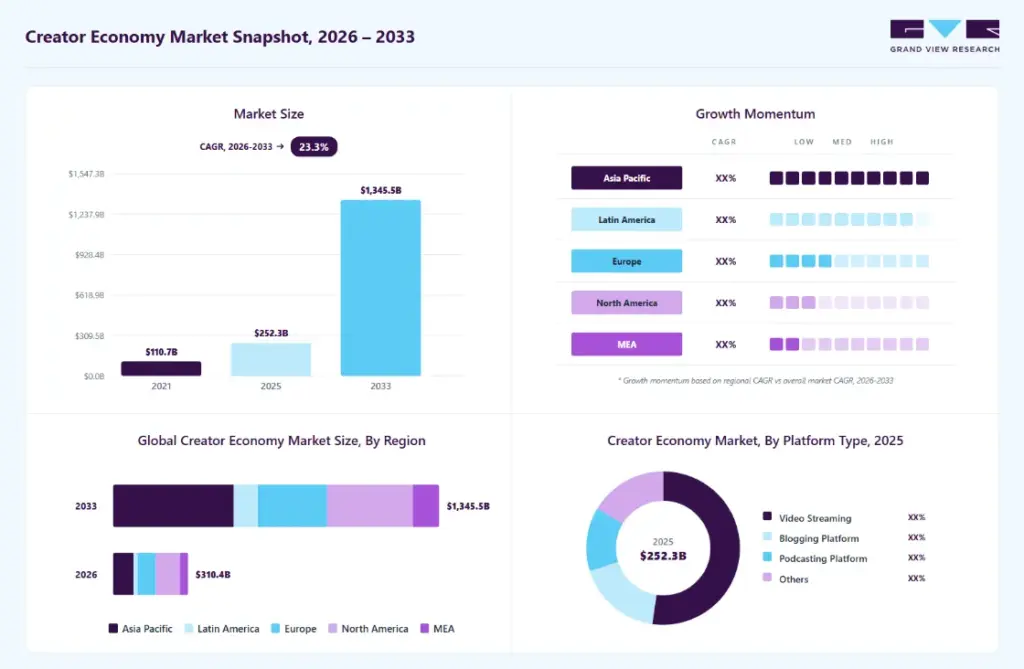Click the $110.7B label above 2021 bar
Viewport: 1024px width, 669px height.
click(161, 351)
